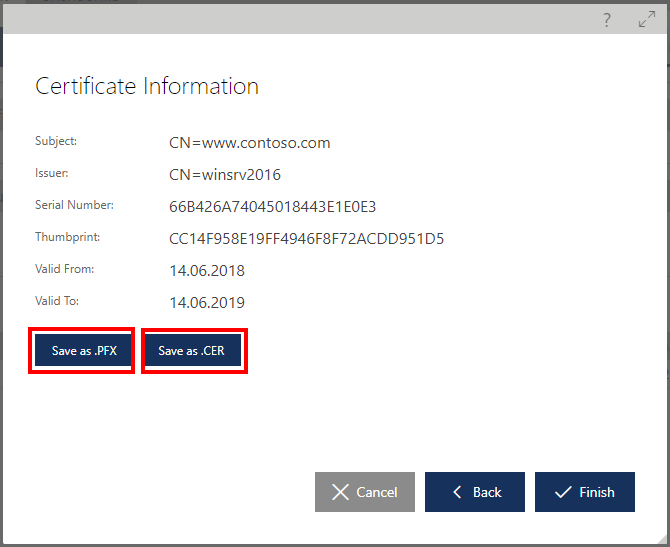Click the Serial Number field label
Viewport: 670px width, 547px height.
coord(74,206)
